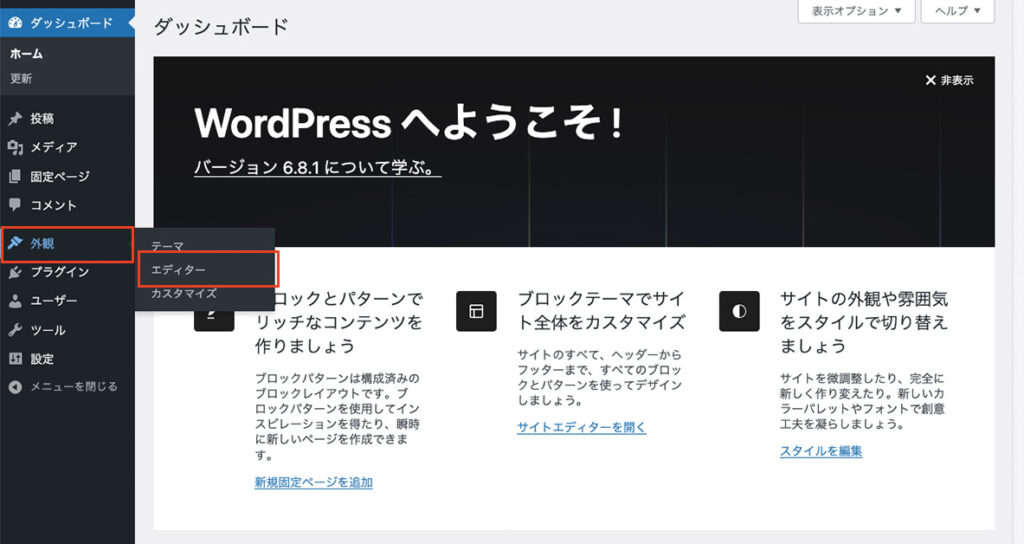Go to 更新 under Dashboard

[21, 78]
